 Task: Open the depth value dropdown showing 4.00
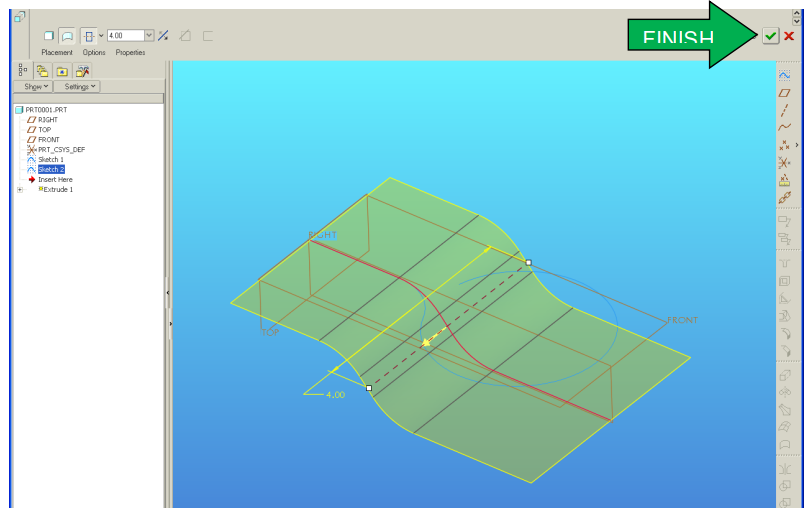coord(149,36)
